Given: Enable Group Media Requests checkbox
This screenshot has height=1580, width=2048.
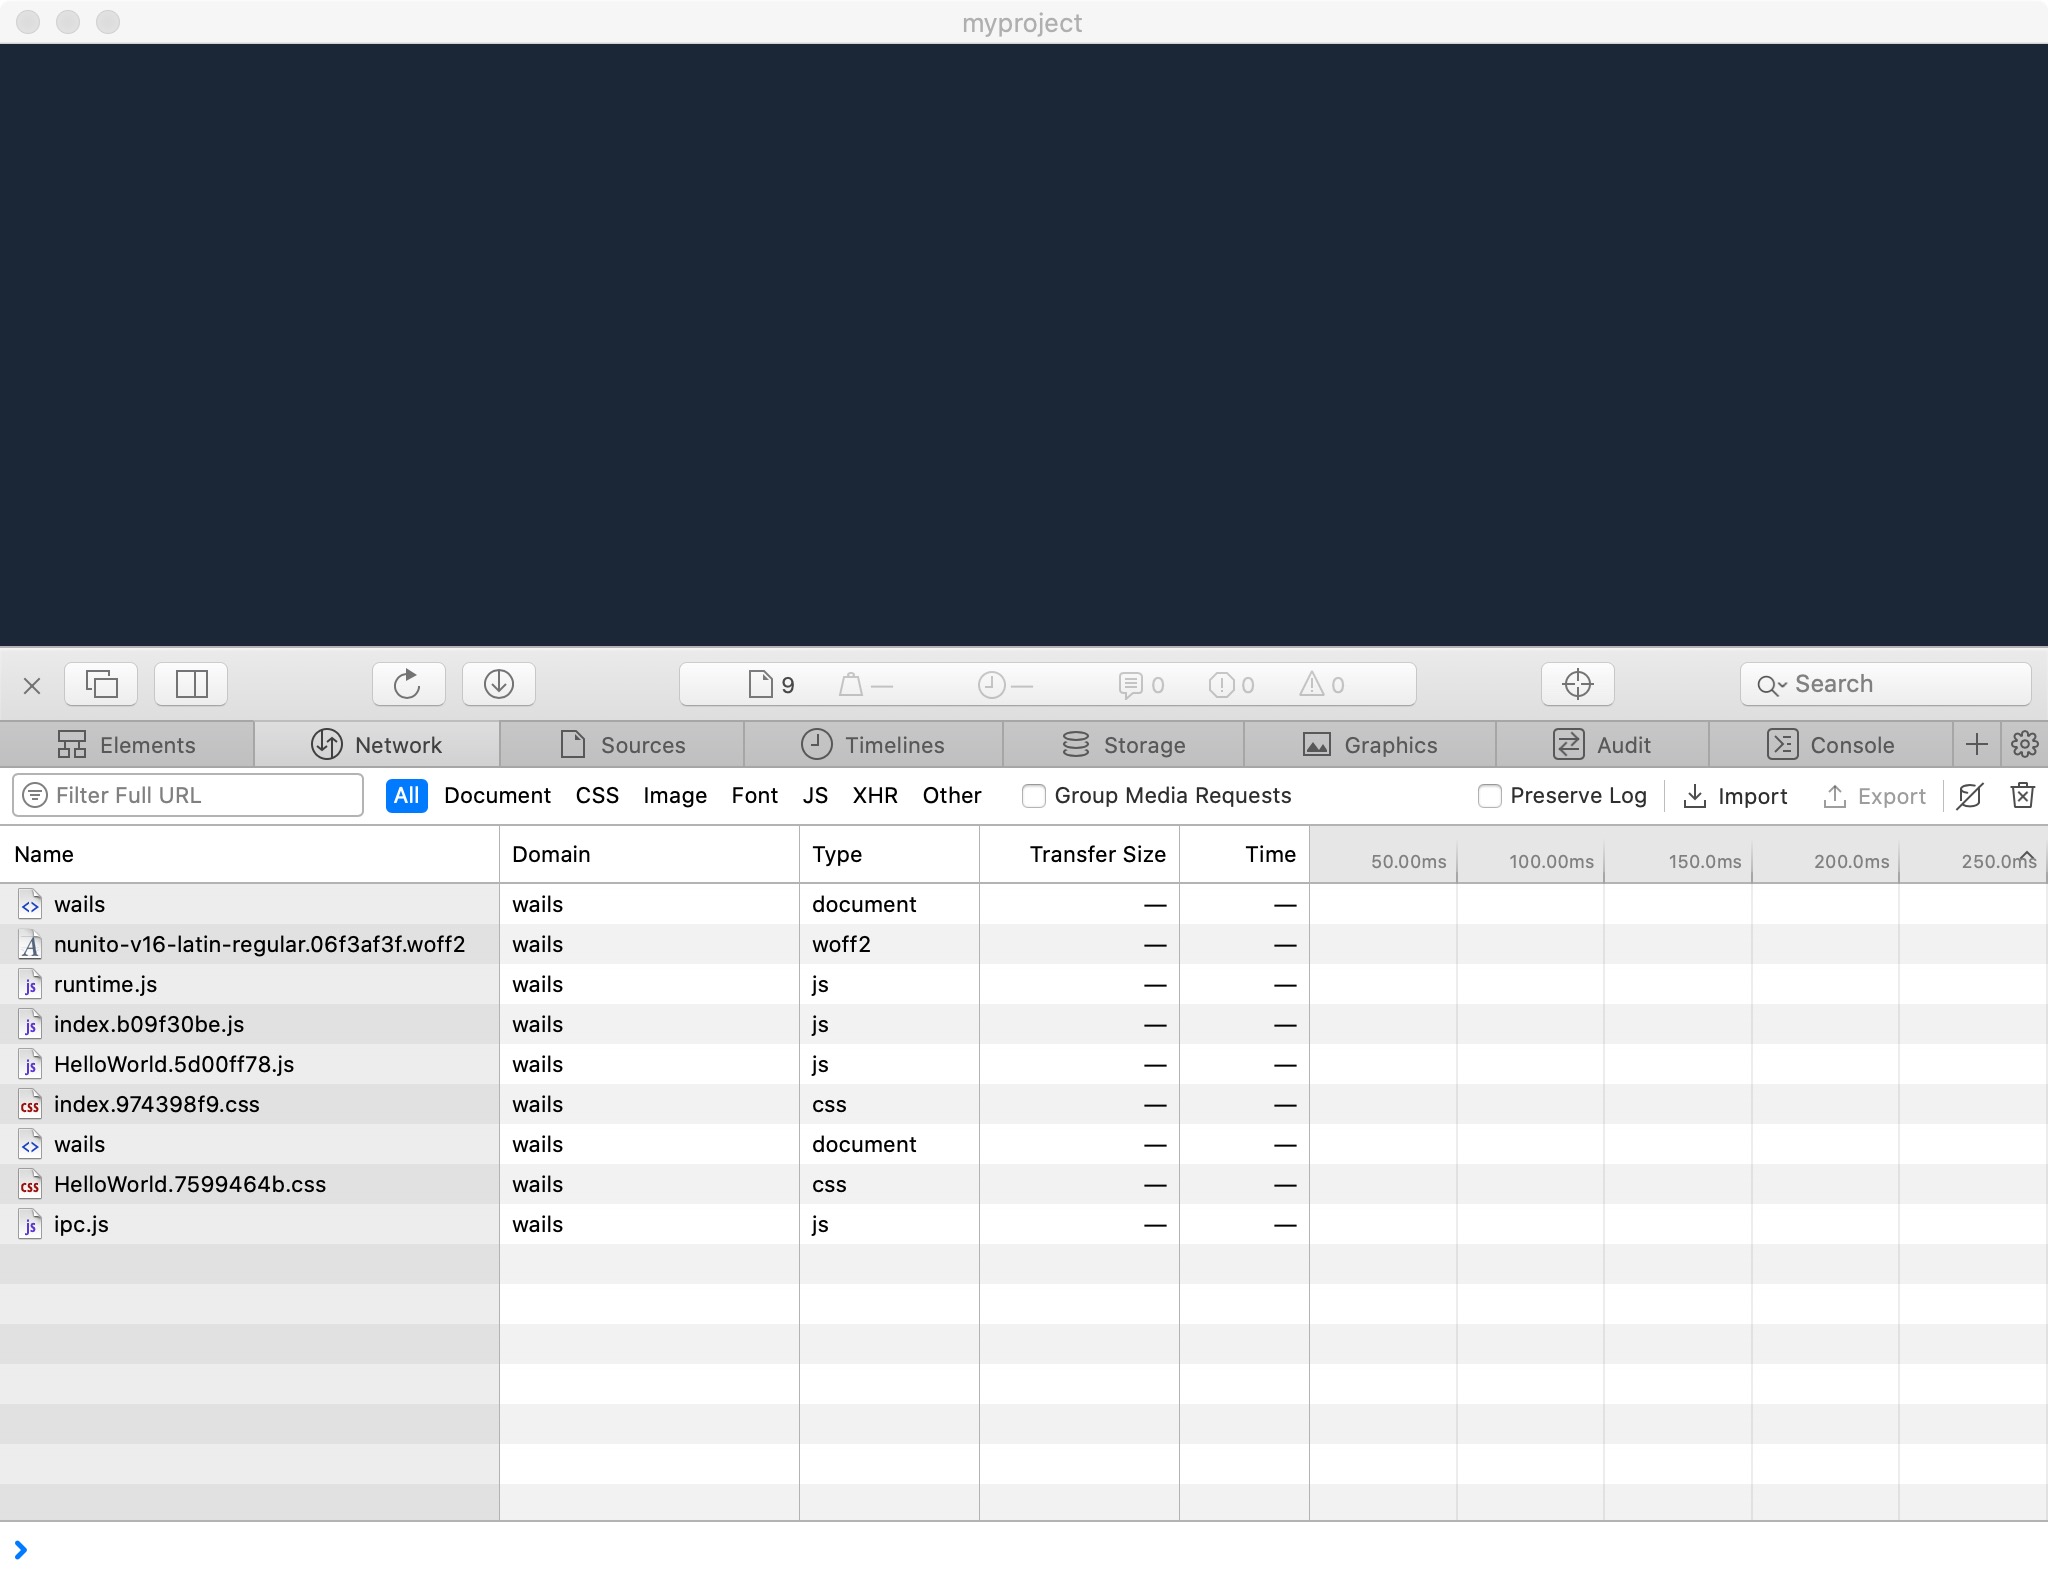Looking at the screenshot, I should (x=1034, y=796).
